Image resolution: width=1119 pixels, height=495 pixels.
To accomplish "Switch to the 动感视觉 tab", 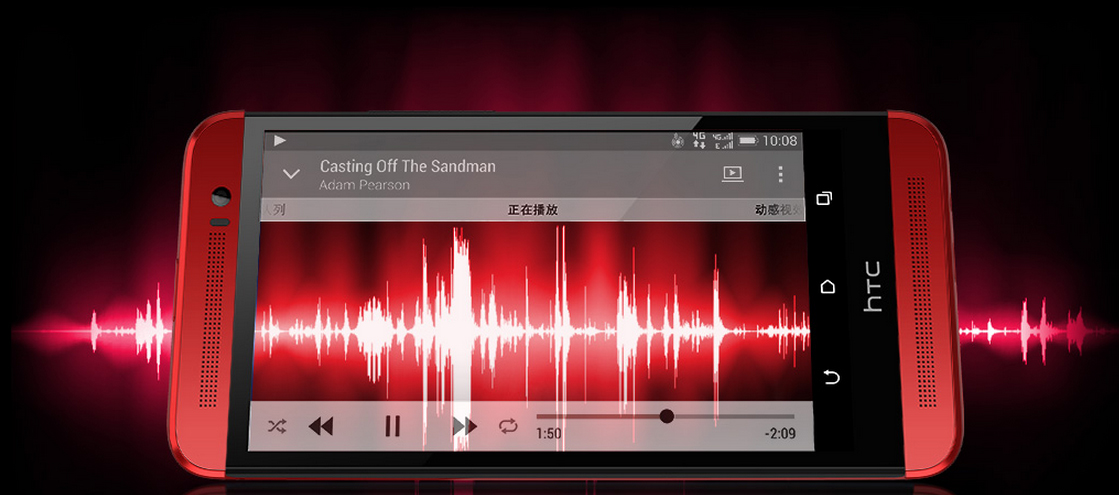I will (777, 210).
